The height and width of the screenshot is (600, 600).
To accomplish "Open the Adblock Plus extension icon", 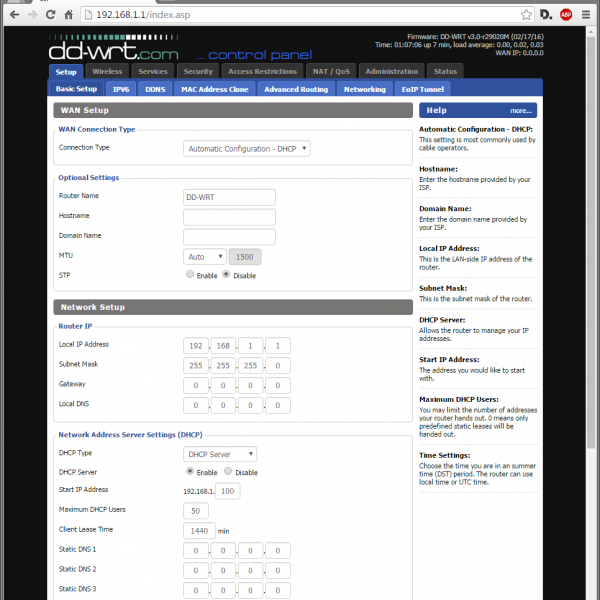I will 566,16.
